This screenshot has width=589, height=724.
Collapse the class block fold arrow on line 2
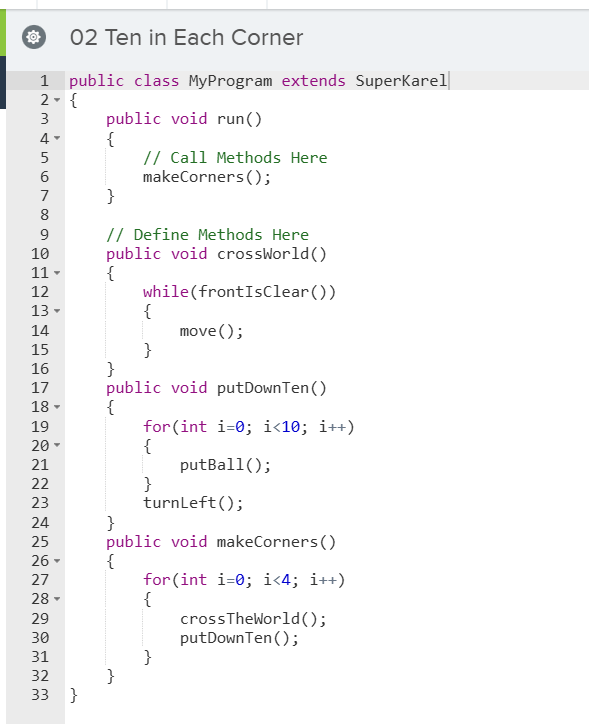pos(57,100)
